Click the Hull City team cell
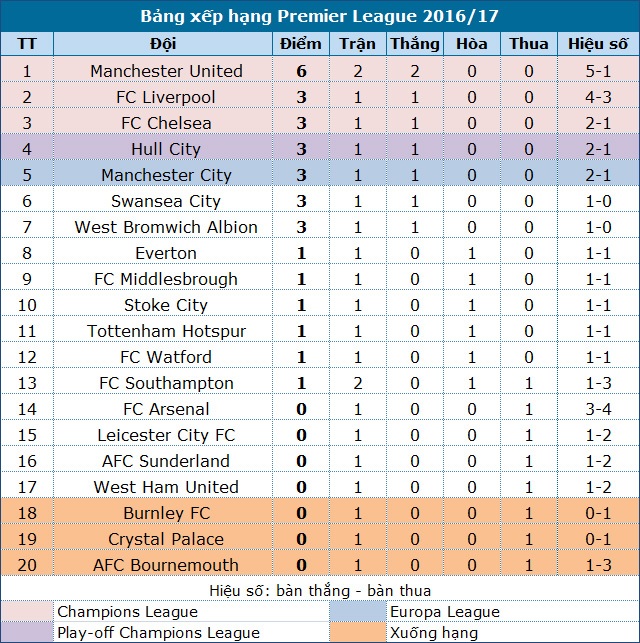 (166, 149)
